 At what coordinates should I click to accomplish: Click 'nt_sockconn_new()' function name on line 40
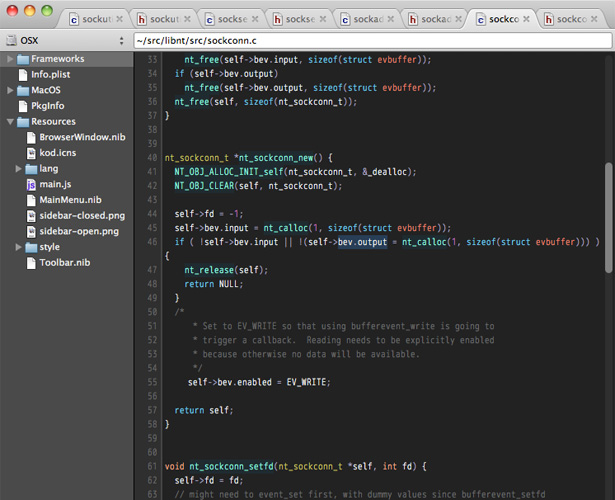pyautogui.click(x=280, y=158)
